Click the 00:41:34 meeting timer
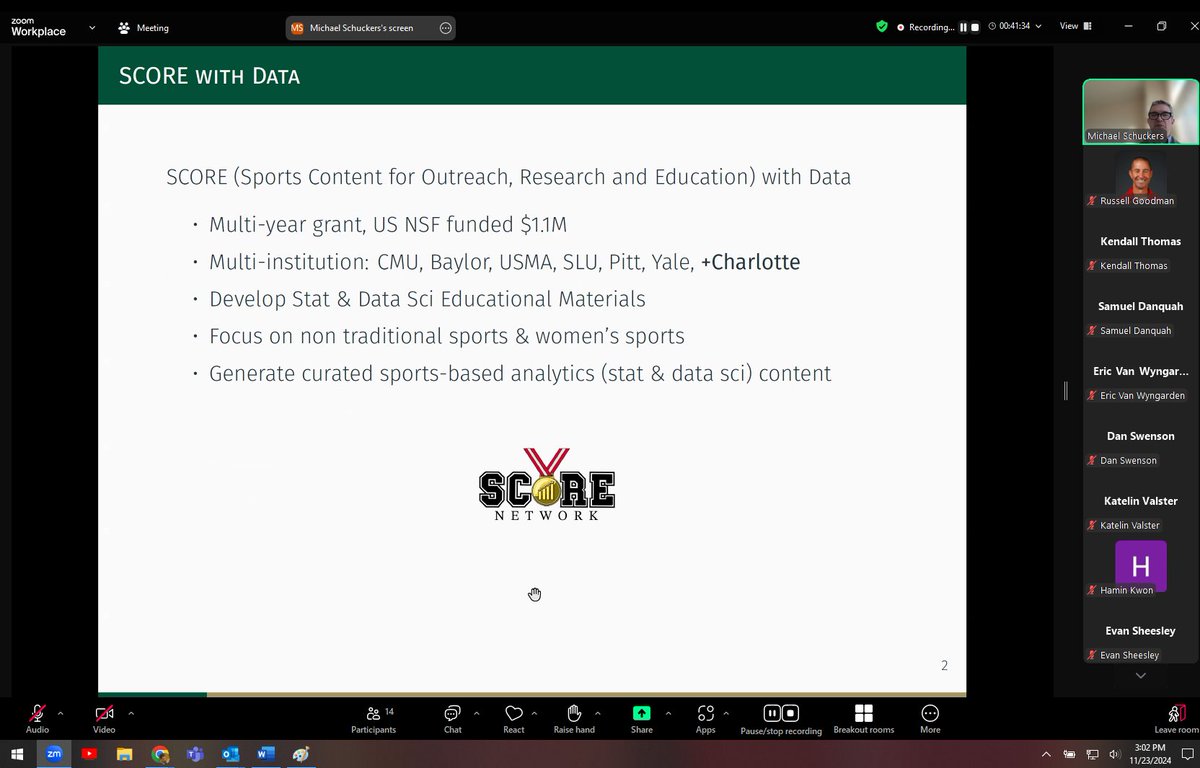The image size is (1200, 768). point(1014,27)
